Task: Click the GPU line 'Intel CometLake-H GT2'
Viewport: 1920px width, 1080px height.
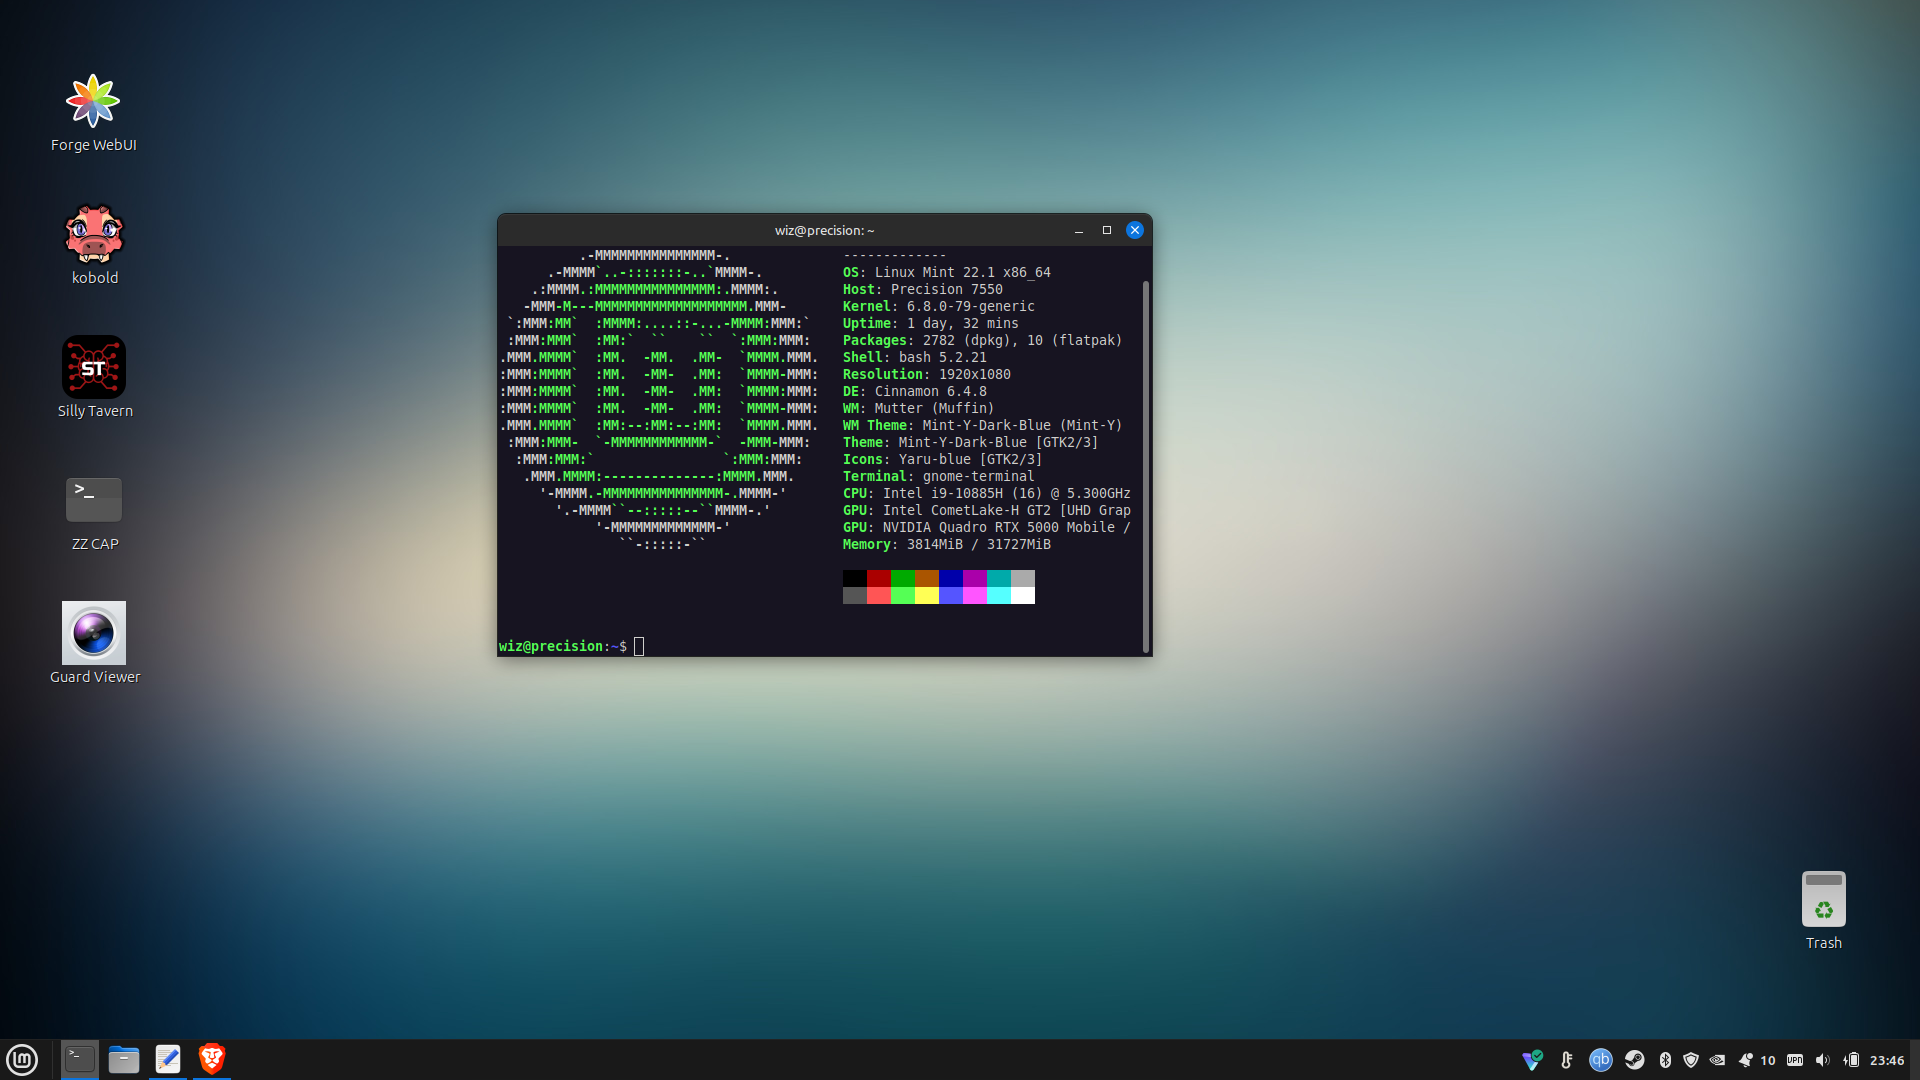Action: (x=986, y=510)
